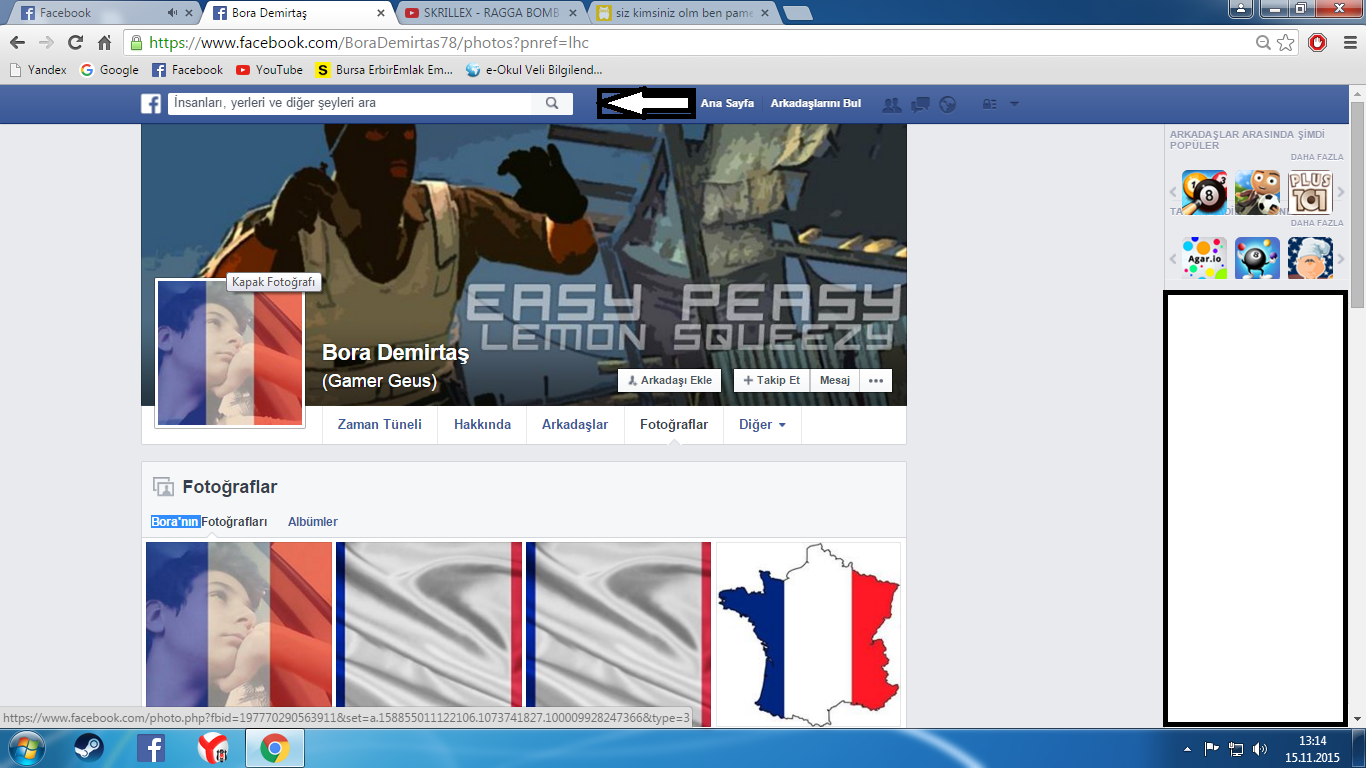Open the YouTube bookmark
1366x768 pixels.
coord(269,70)
